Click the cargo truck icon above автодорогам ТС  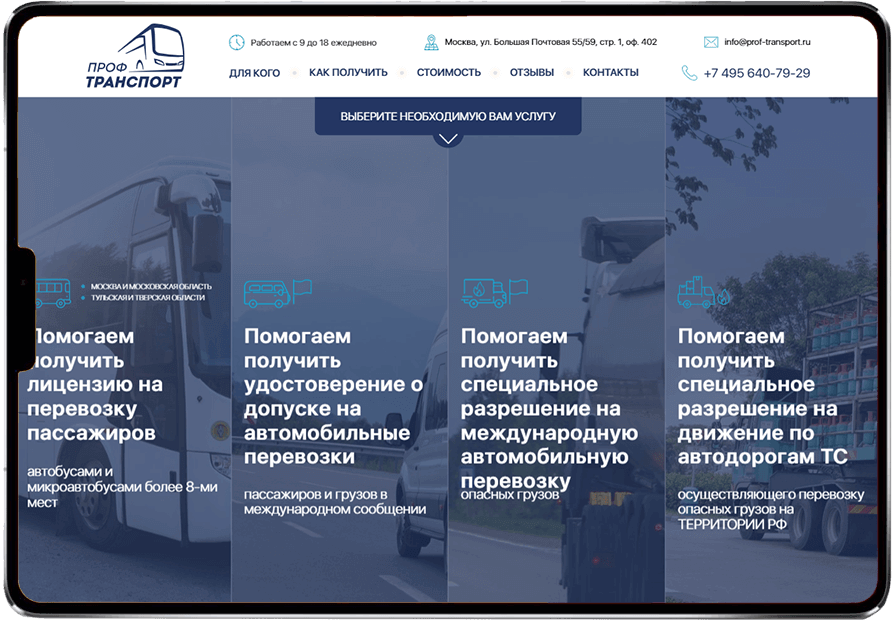(703, 292)
